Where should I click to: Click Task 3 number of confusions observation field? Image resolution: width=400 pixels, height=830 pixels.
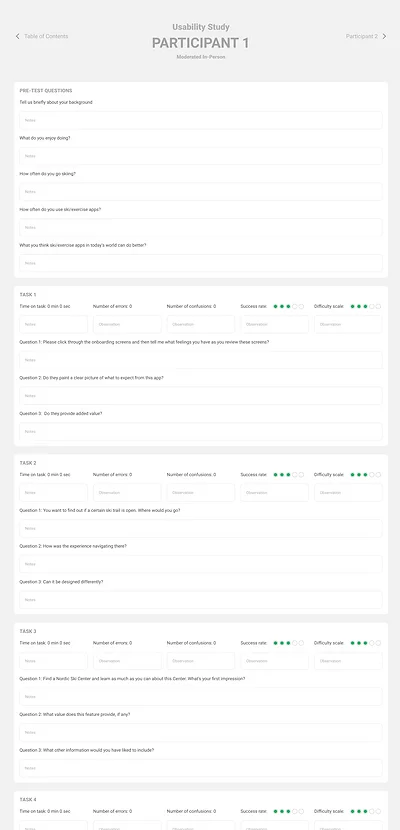click(x=201, y=661)
